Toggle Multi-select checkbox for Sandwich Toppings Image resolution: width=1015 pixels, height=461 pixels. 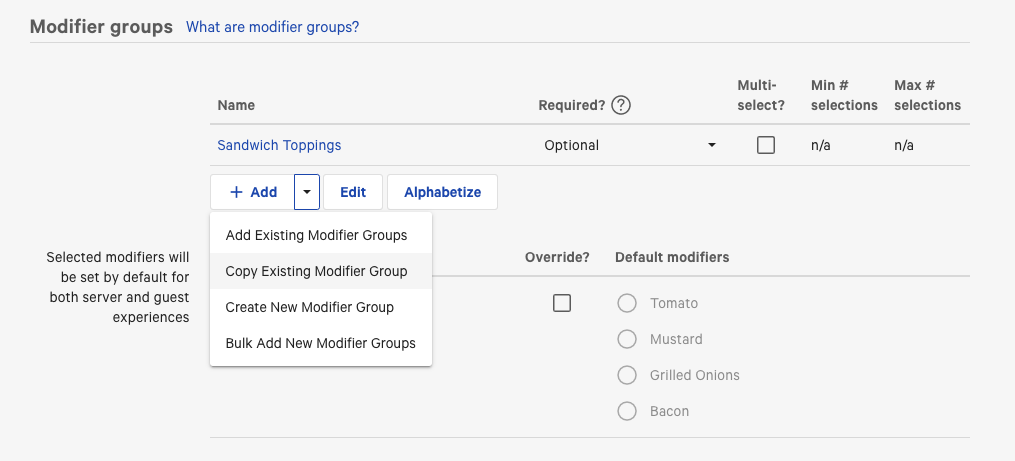pos(766,145)
